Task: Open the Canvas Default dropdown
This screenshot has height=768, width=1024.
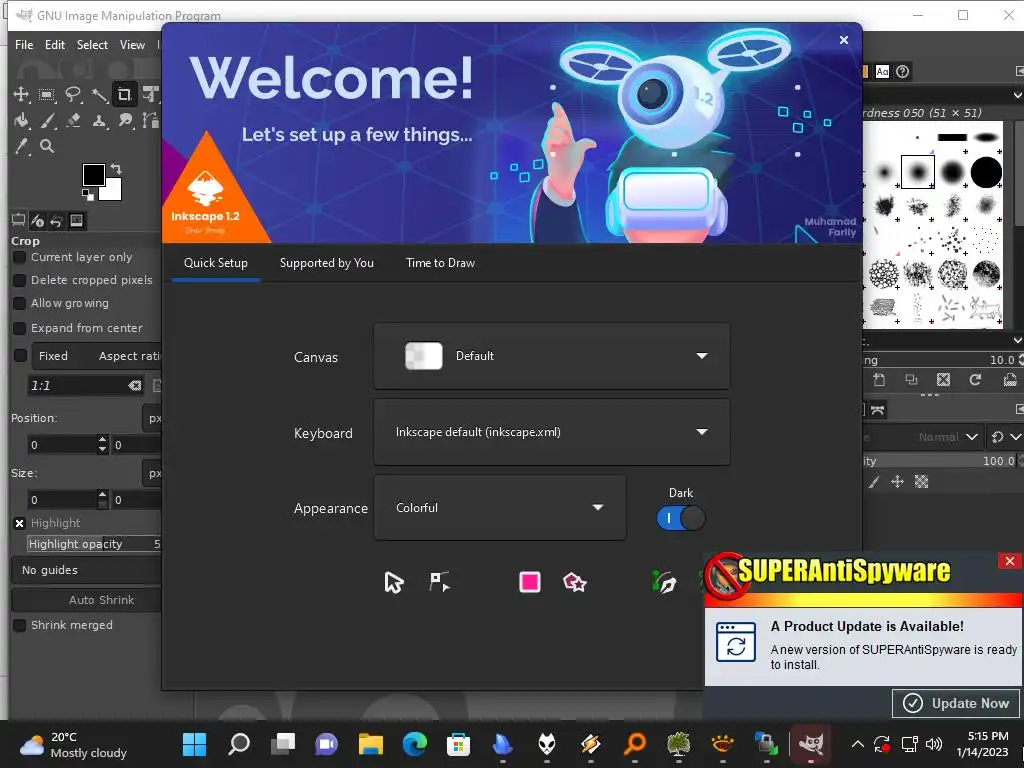Action: (552, 356)
